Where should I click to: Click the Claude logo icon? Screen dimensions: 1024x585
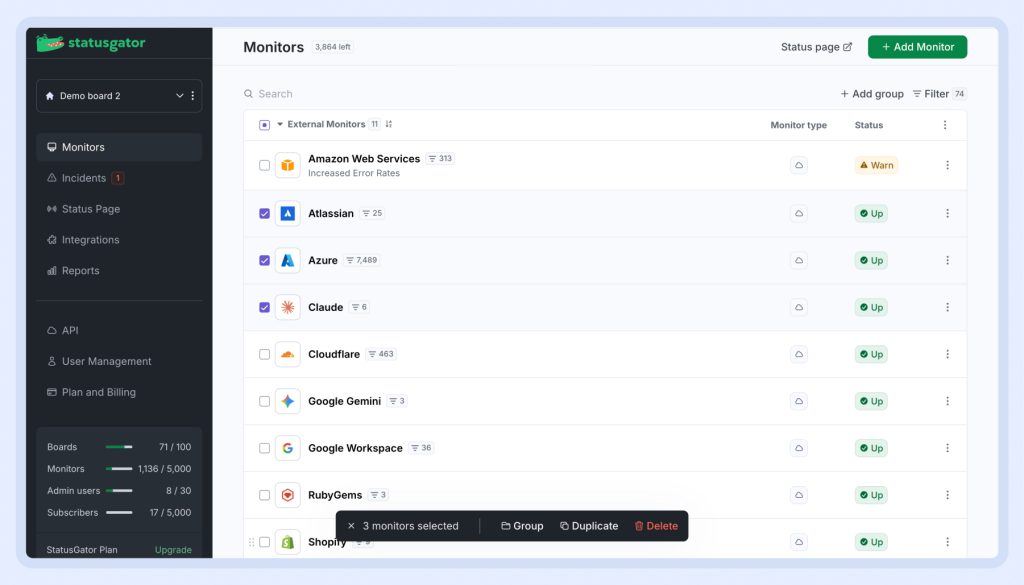[287, 308]
